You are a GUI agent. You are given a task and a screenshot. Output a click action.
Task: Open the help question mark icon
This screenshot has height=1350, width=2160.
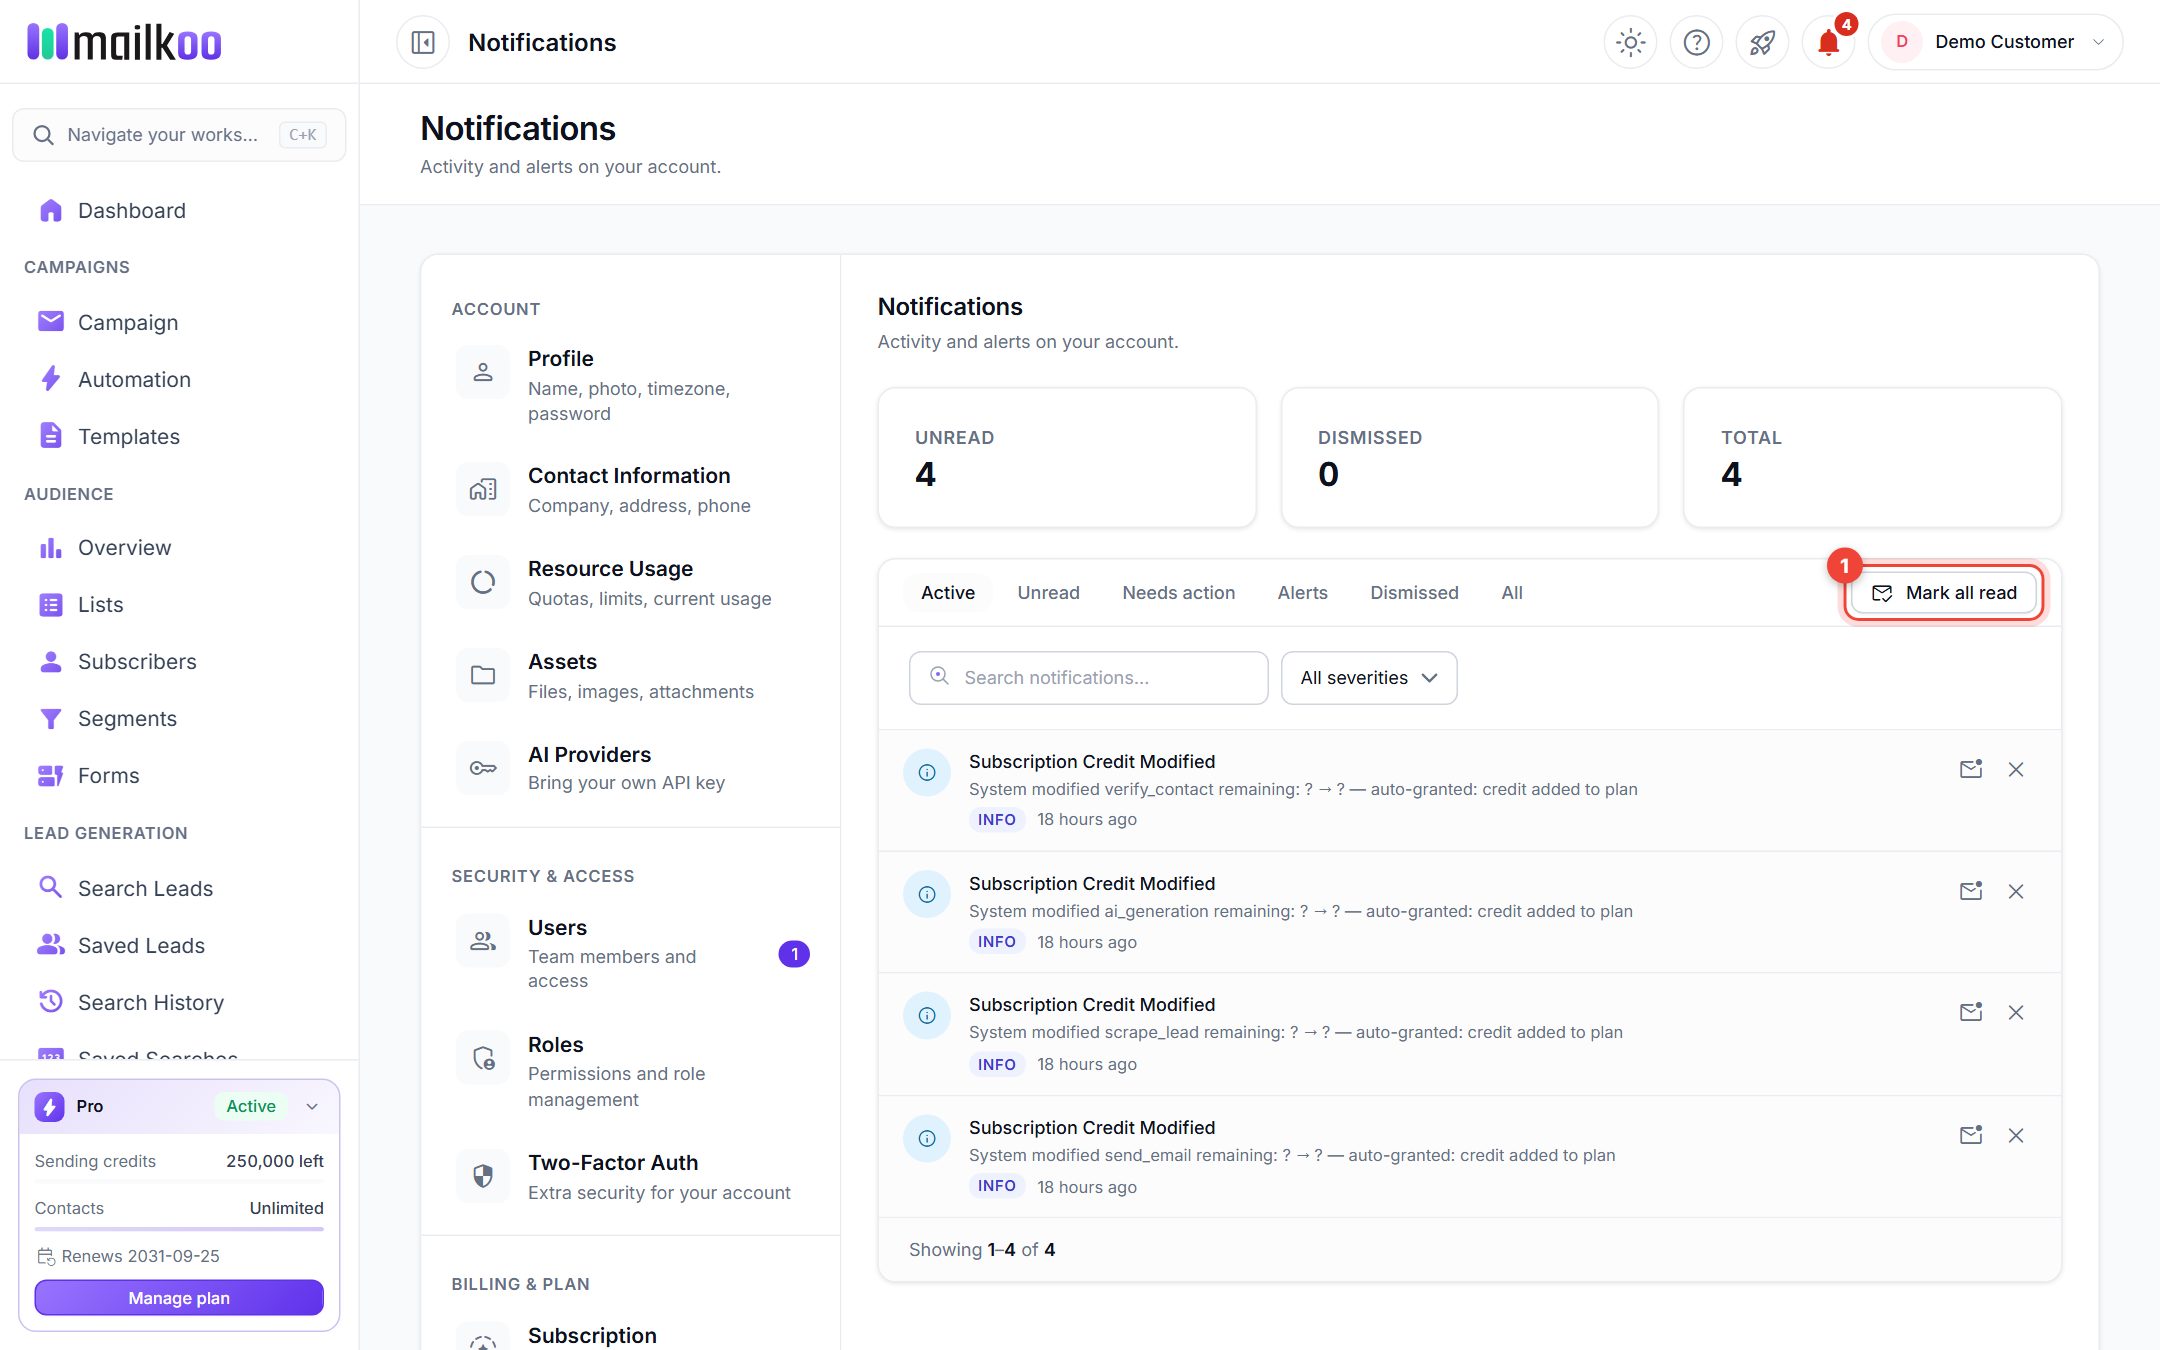pos(1696,42)
